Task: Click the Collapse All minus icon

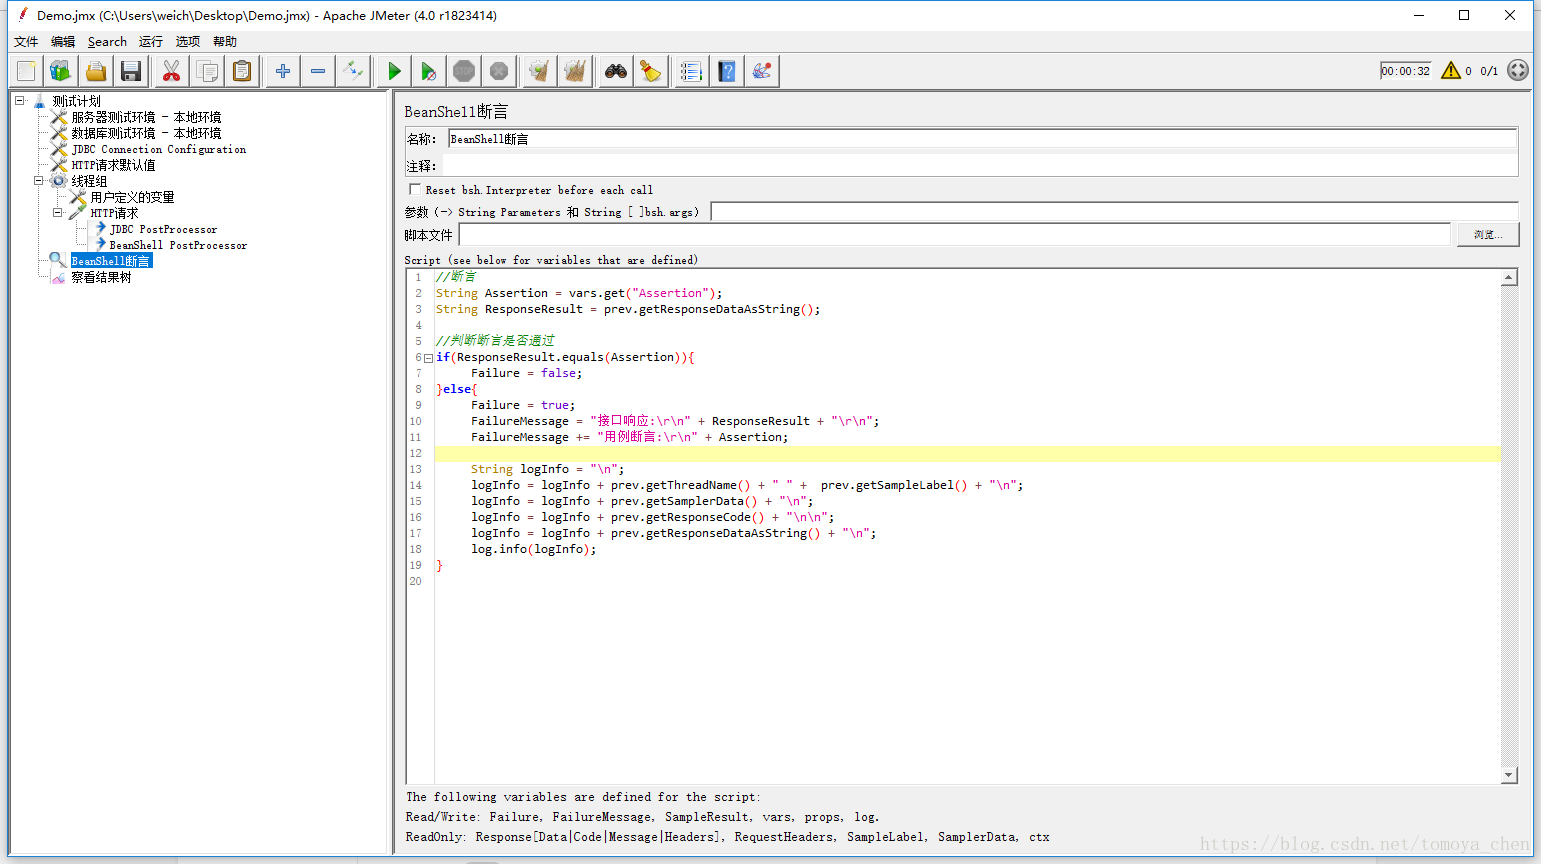Action: [x=318, y=71]
